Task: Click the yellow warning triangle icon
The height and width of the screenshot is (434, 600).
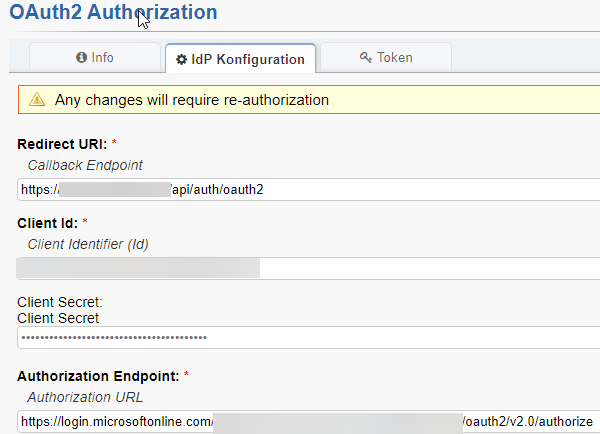Action: point(37,100)
